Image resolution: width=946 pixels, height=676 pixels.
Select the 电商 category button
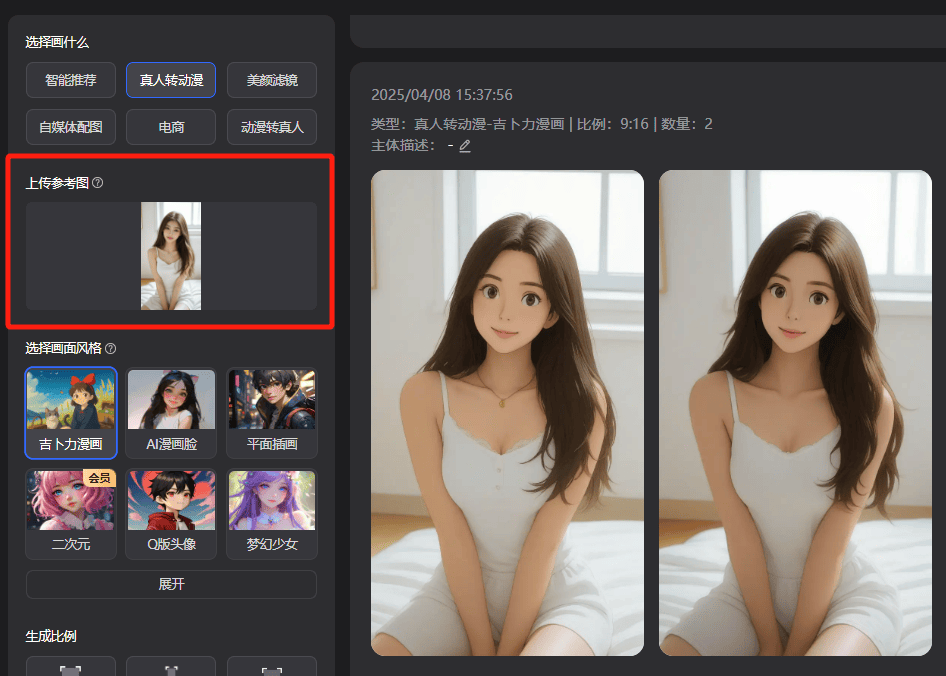coord(171,128)
